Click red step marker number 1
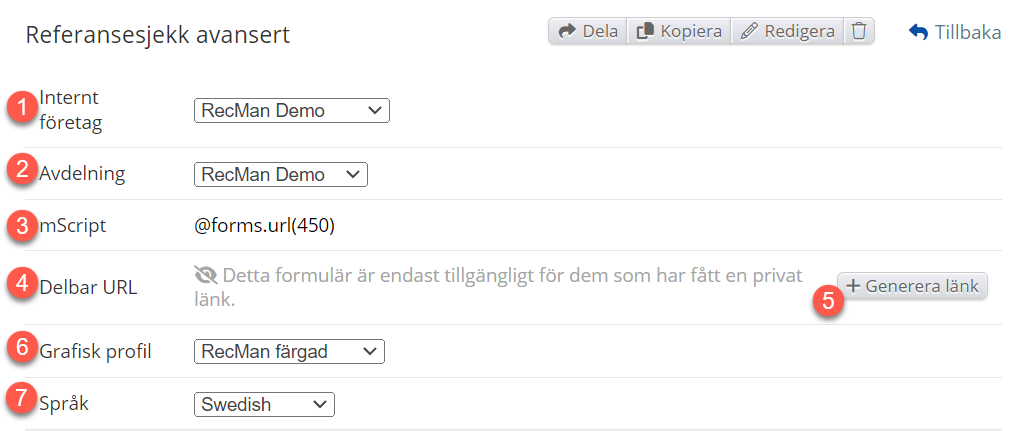The width and height of the screenshot is (1021, 431). pyautogui.click(x=22, y=107)
